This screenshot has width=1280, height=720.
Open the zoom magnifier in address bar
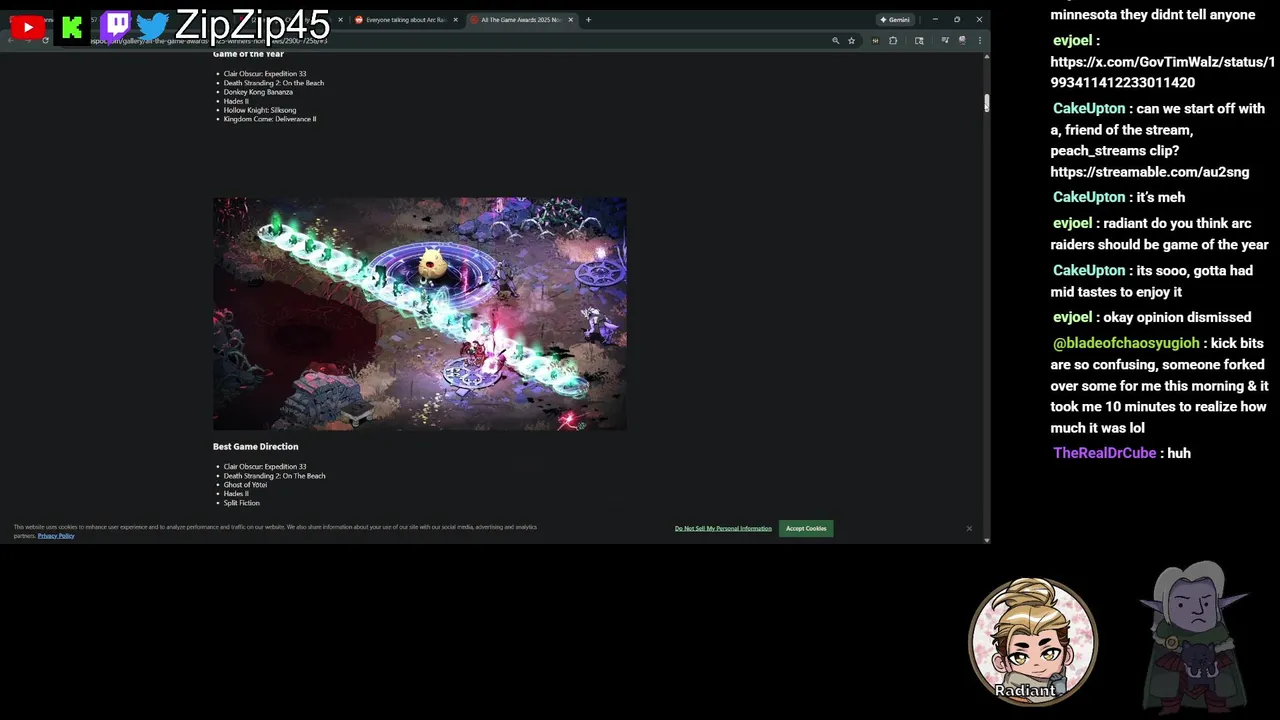(835, 41)
